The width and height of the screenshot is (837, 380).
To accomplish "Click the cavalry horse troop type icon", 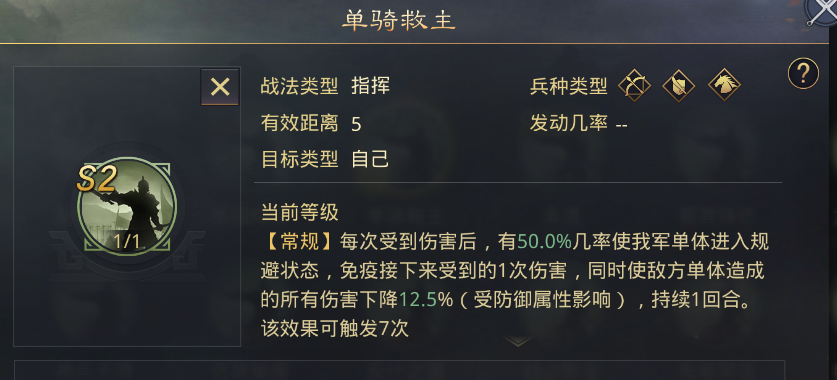I will 724,85.
